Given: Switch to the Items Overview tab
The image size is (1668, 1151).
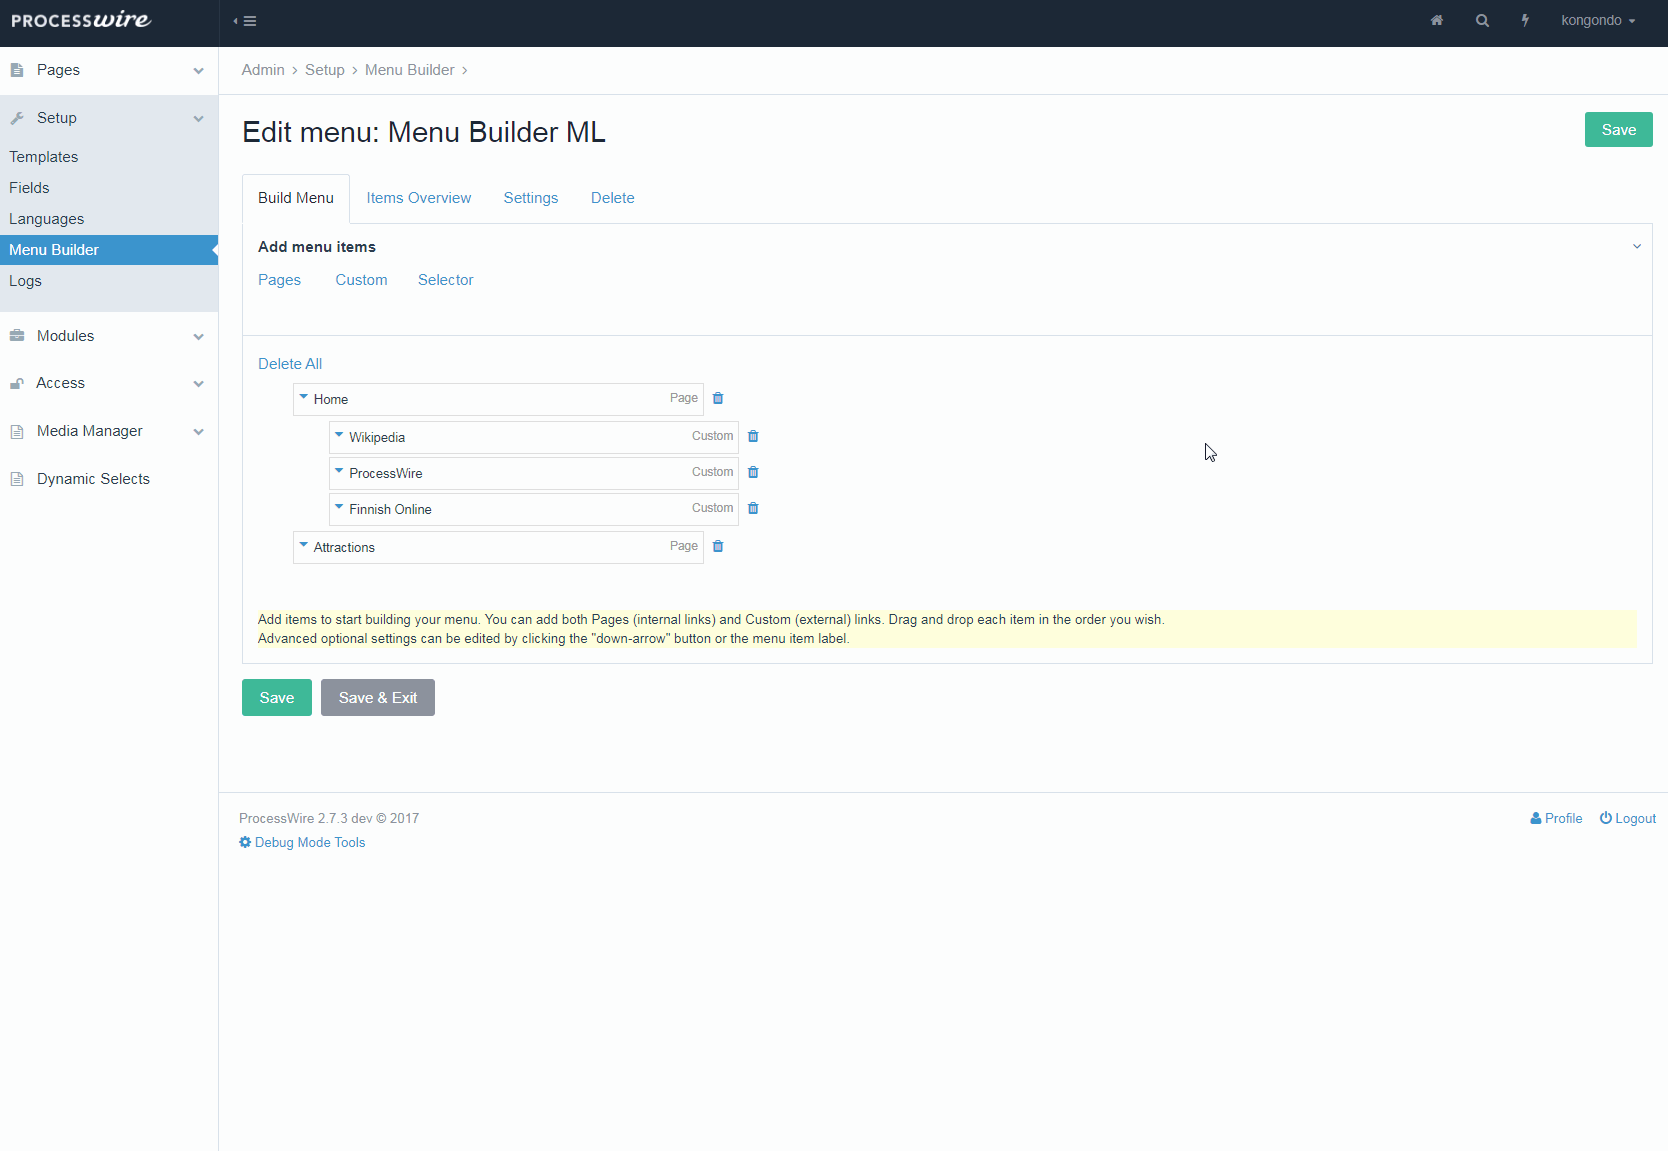Looking at the screenshot, I should click(418, 197).
